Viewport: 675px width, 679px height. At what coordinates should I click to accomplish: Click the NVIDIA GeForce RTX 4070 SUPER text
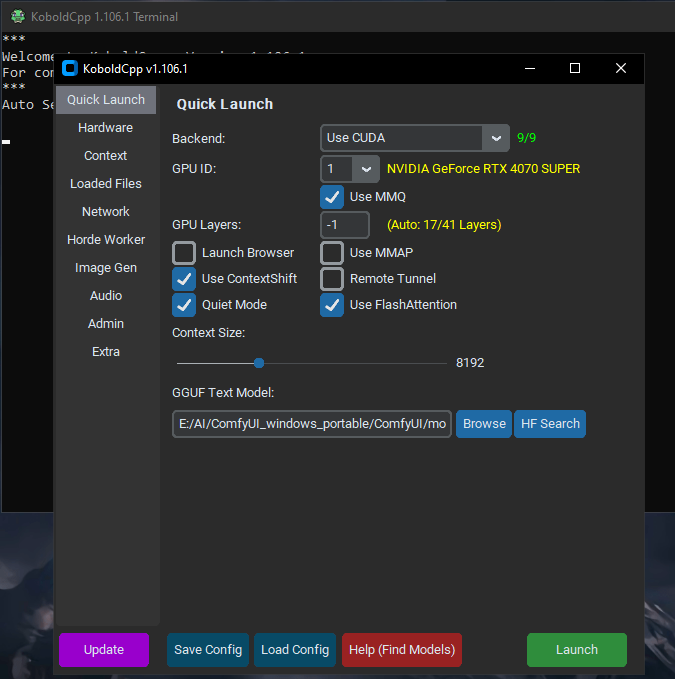click(x=483, y=169)
